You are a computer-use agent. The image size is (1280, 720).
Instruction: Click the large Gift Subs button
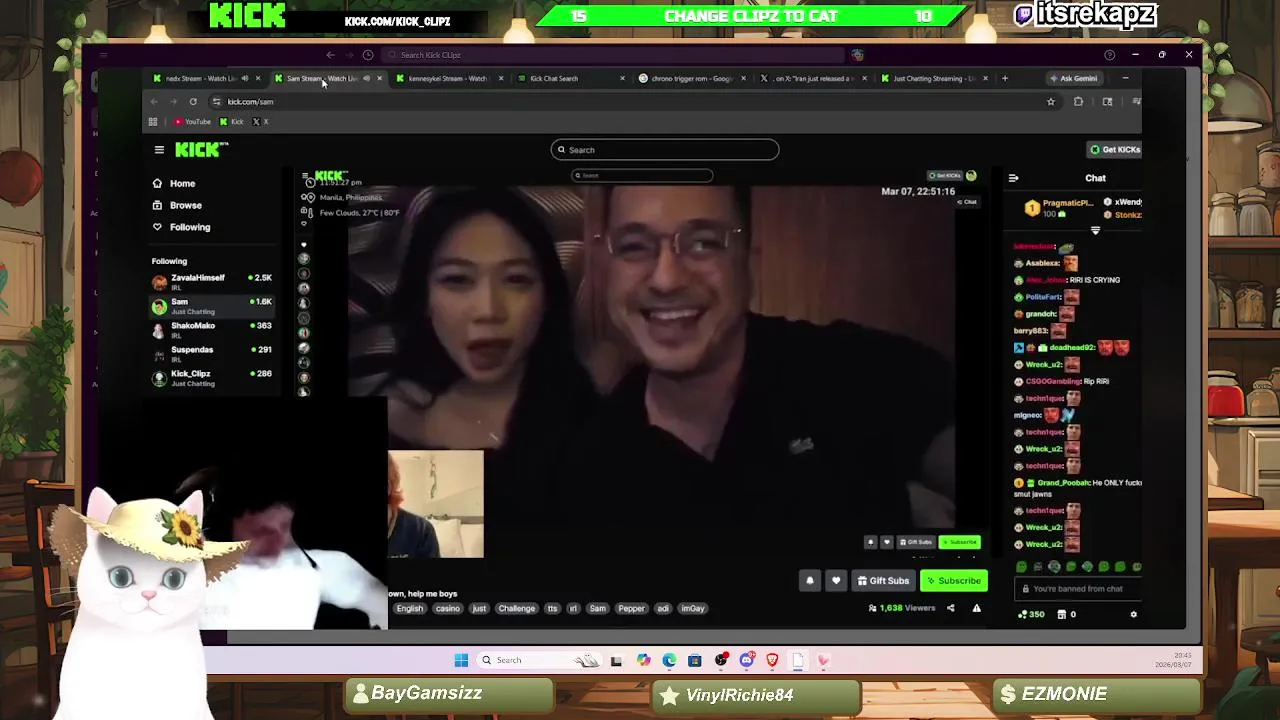(883, 581)
